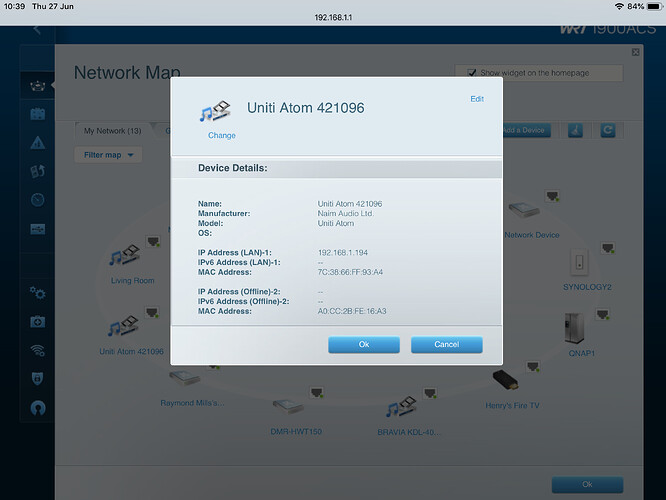Close the Network Map panel
666x500 pixels.
[x=635, y=52]
